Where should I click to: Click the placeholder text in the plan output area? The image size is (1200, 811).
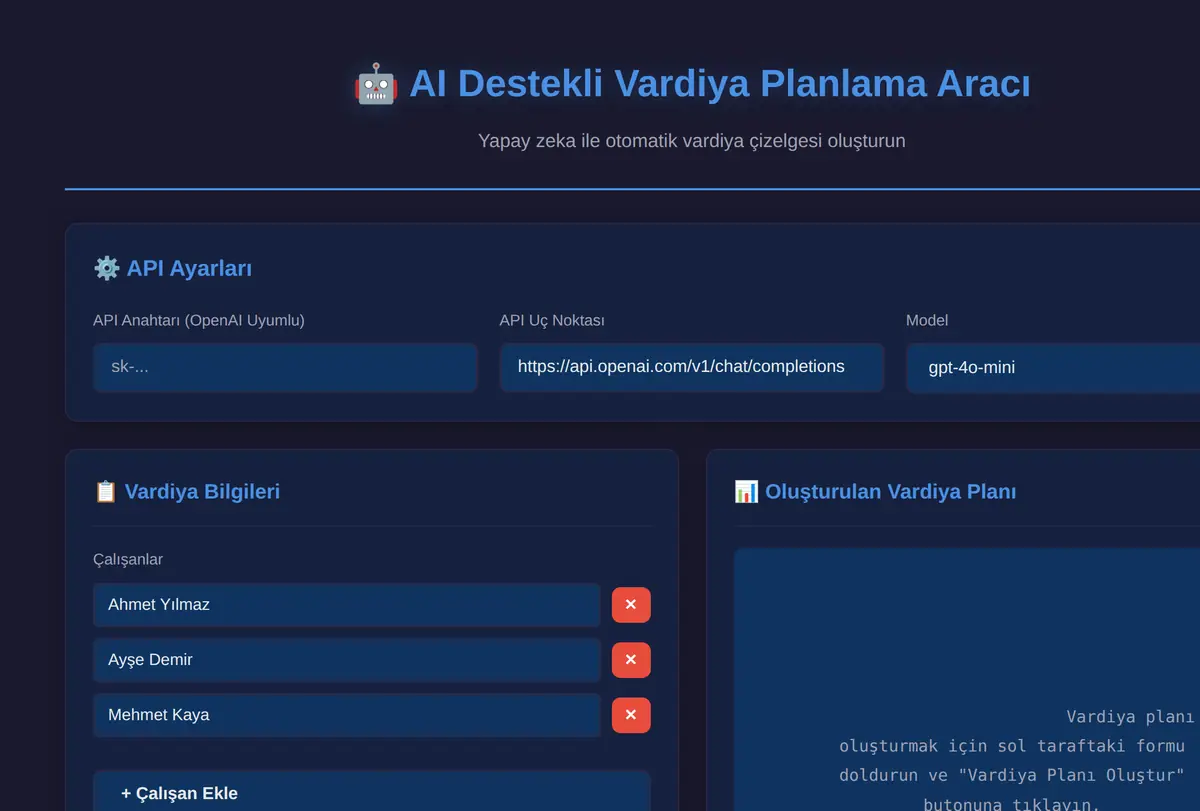1015,761
